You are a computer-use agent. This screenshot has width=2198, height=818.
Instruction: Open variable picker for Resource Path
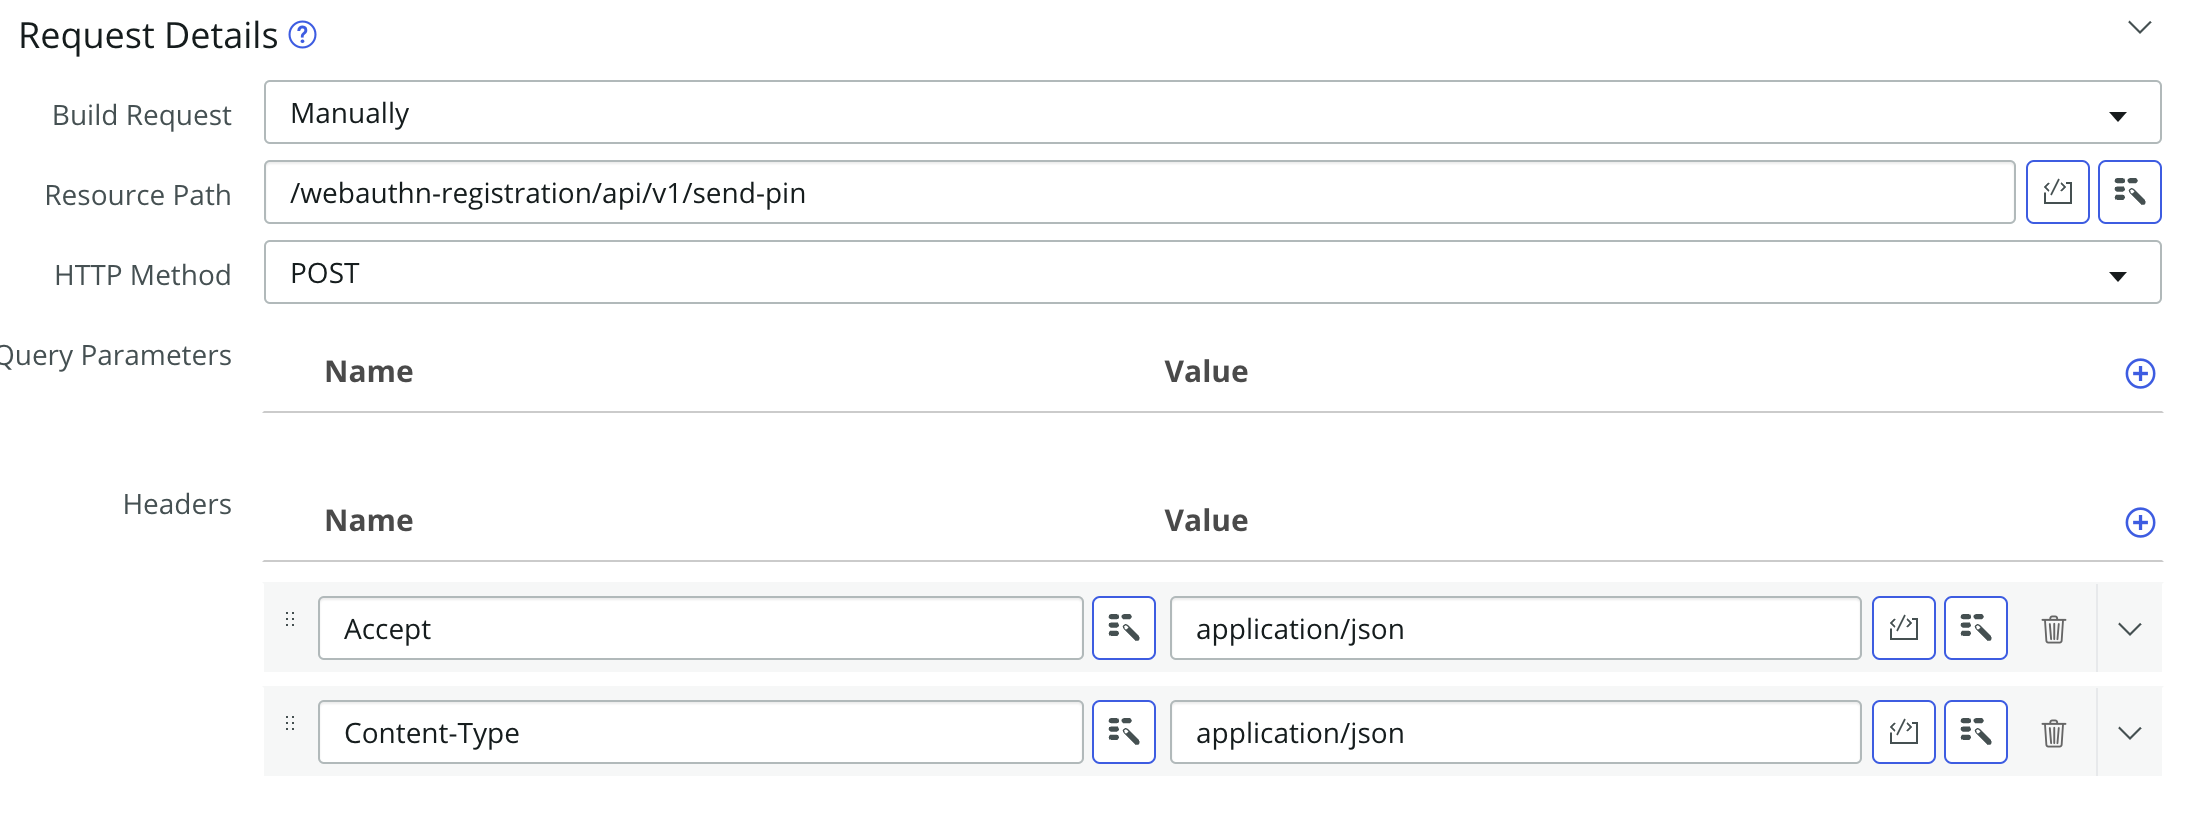coord(2129,192)
